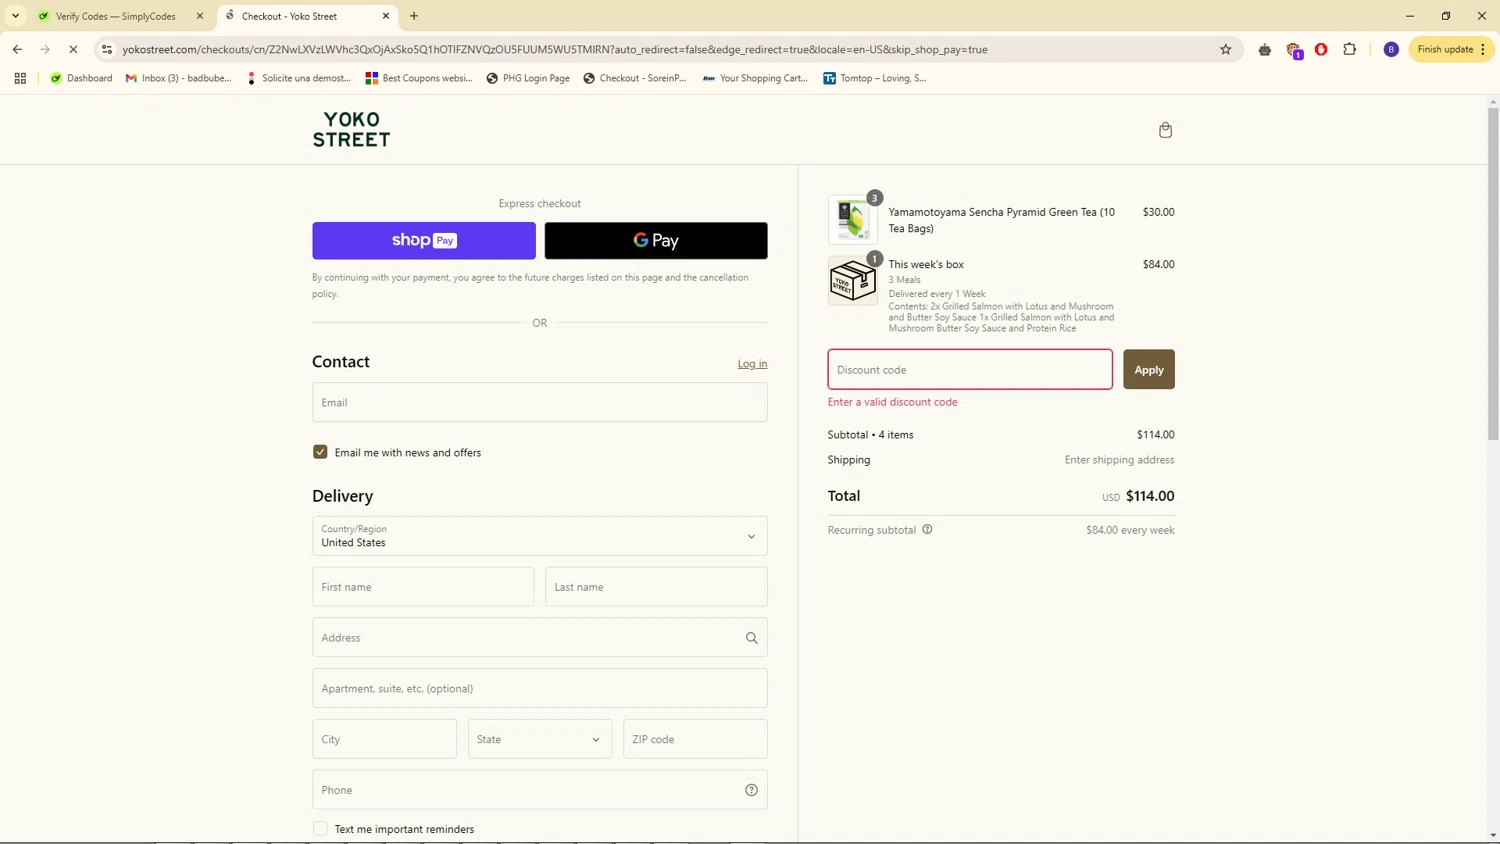Open the Checkout - SoreinP... bookmark
Viewport: 1500px width, 844px height.
tap(635, 78)
